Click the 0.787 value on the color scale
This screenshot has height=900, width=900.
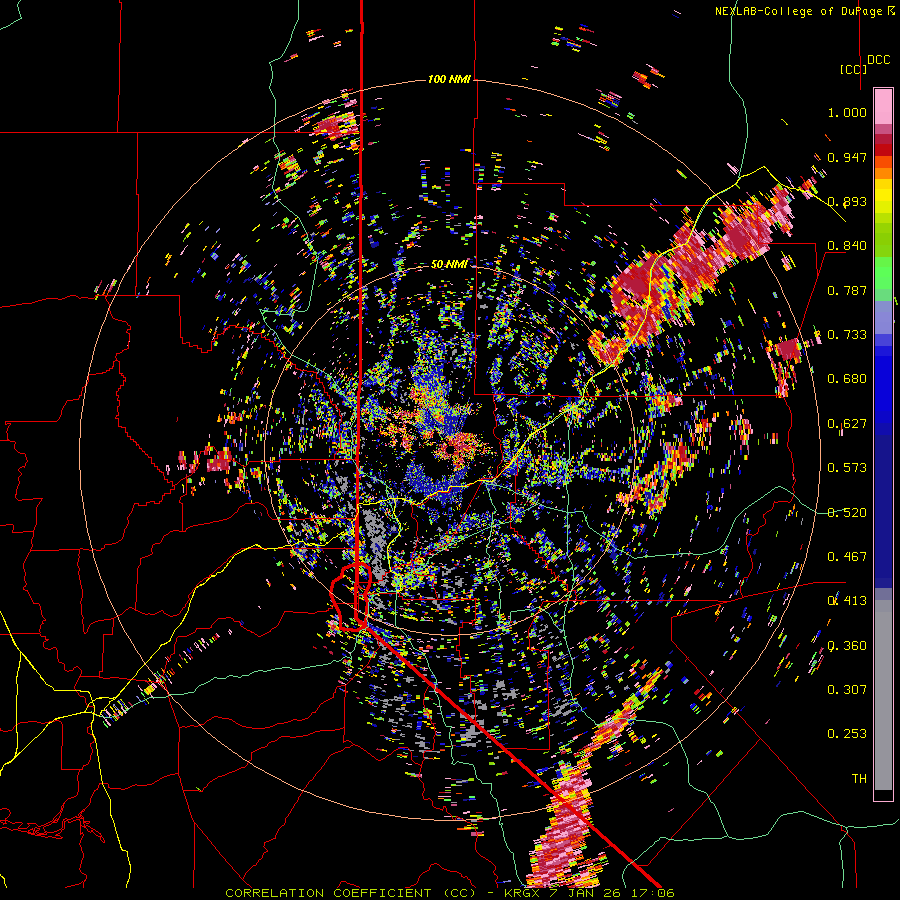point(847,290)
